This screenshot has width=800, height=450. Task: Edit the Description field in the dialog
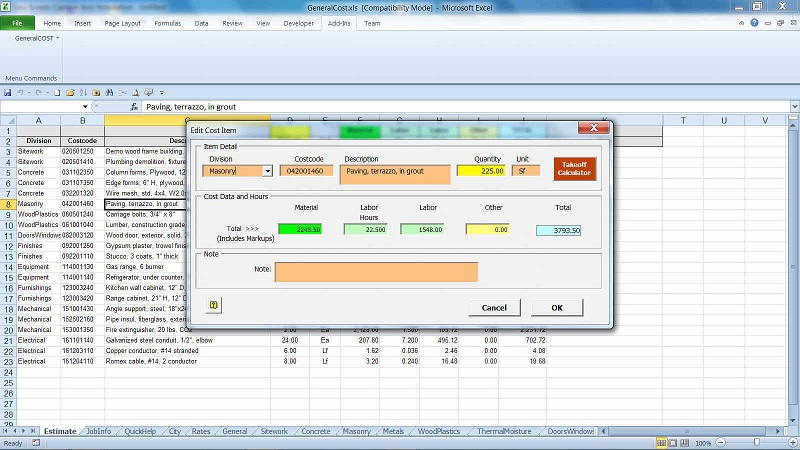(395, 174)
